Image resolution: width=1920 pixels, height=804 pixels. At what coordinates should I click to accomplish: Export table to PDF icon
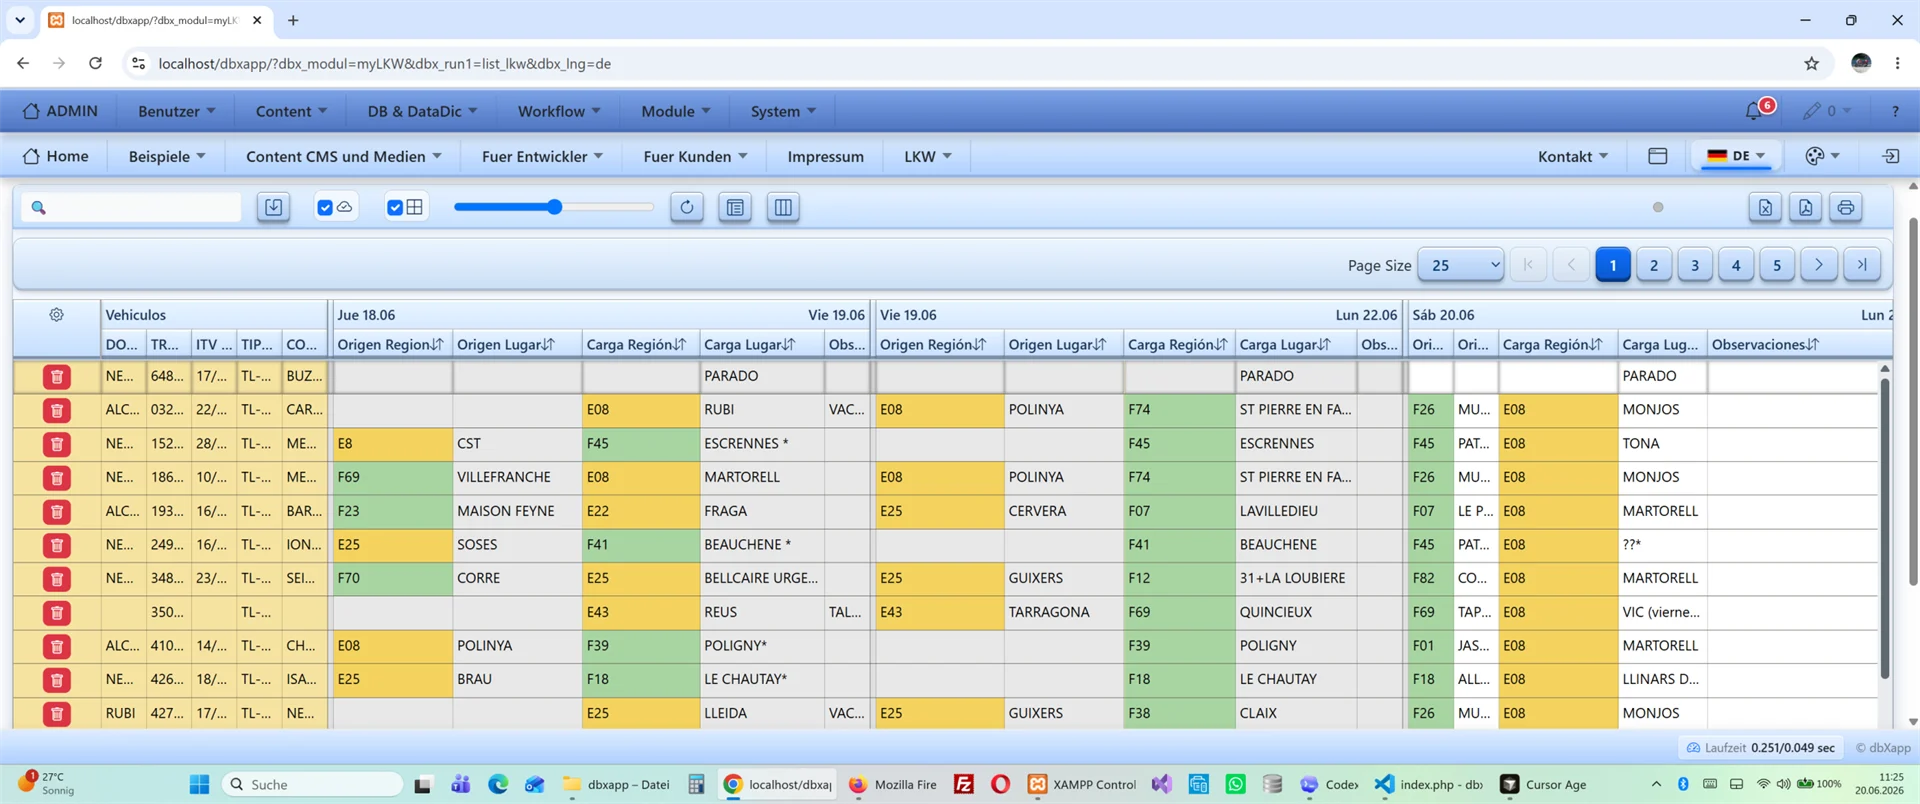point(1805,207)
